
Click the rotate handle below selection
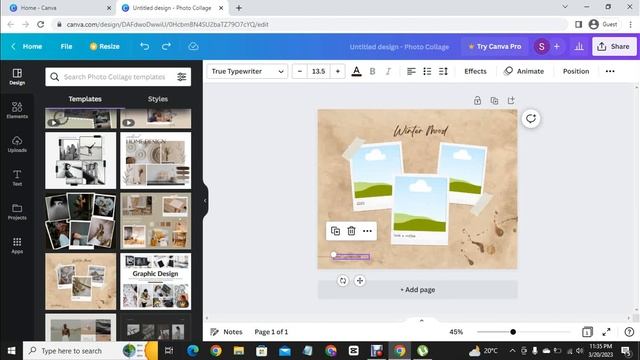pyautogui.click(x=343, y=281)
